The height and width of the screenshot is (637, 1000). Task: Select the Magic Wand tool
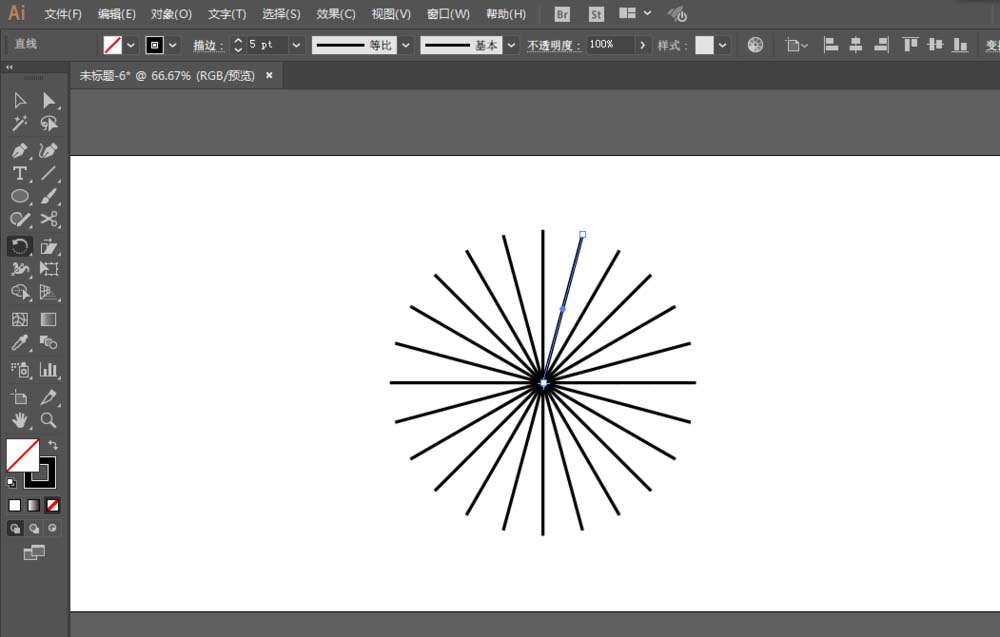click(20, 123)
